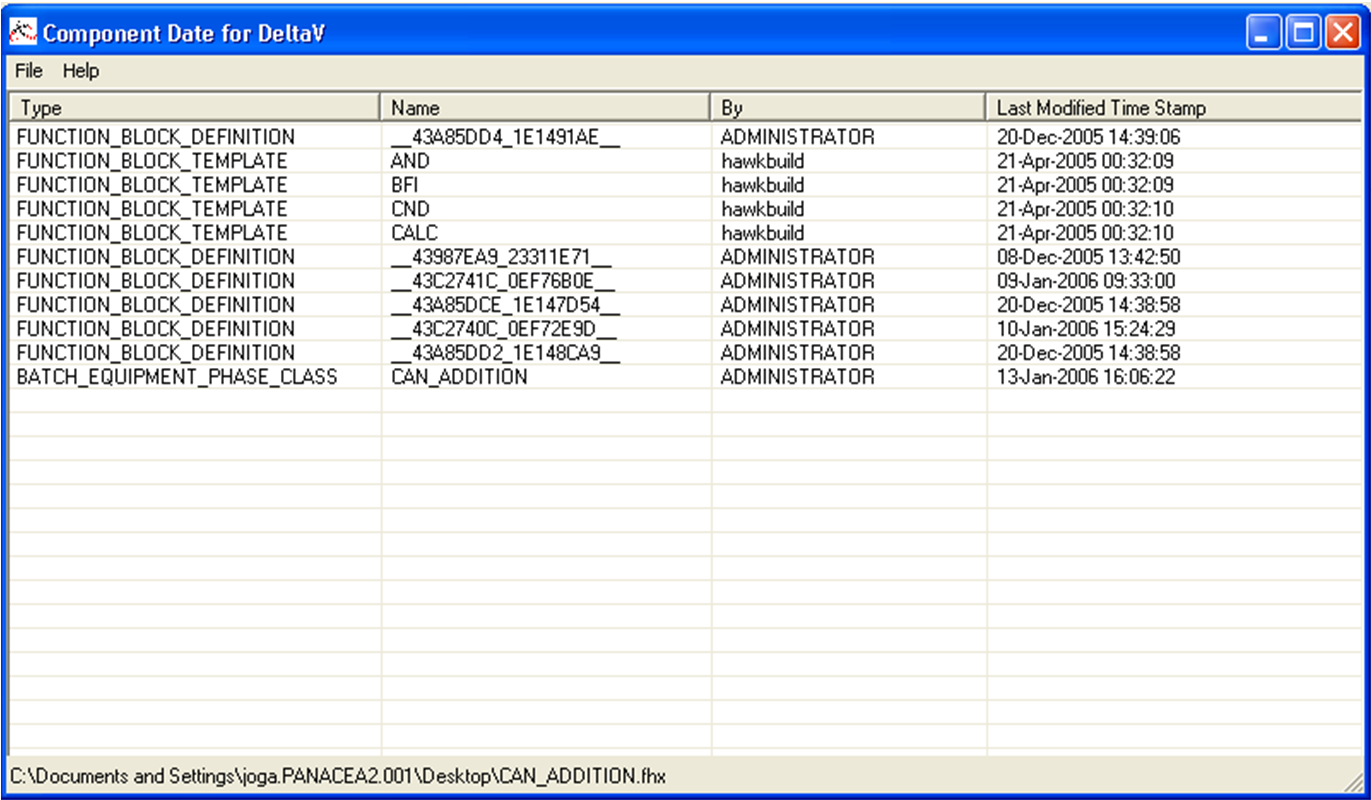The height and width of the screenshot is (800, 1371).
Task: Close the Component Date for DeltaV window
Action: 1342,33
